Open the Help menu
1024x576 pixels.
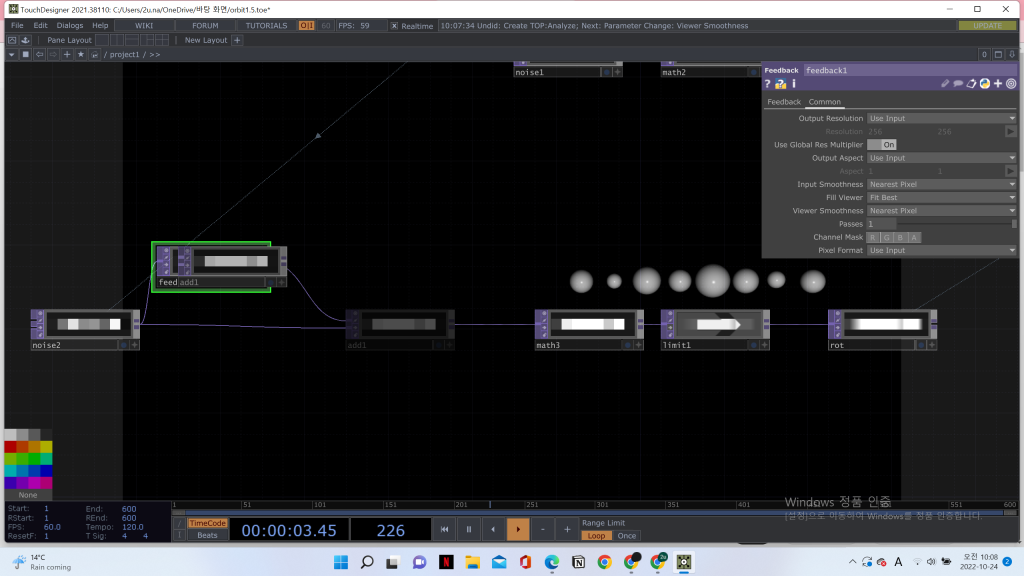(x=100, y=25)
